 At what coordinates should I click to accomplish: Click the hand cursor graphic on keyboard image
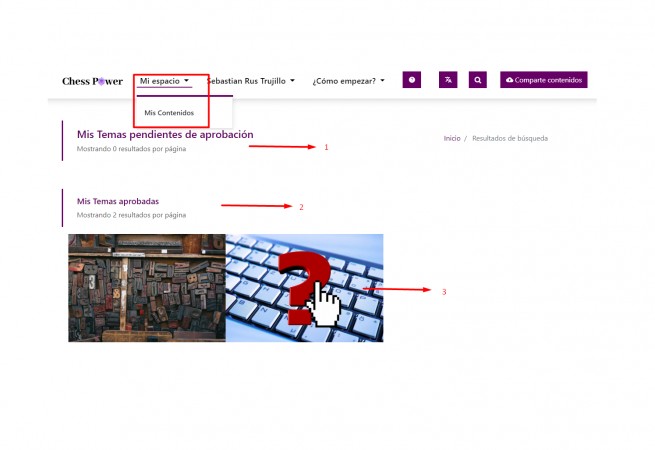click(x=325, y=302)
